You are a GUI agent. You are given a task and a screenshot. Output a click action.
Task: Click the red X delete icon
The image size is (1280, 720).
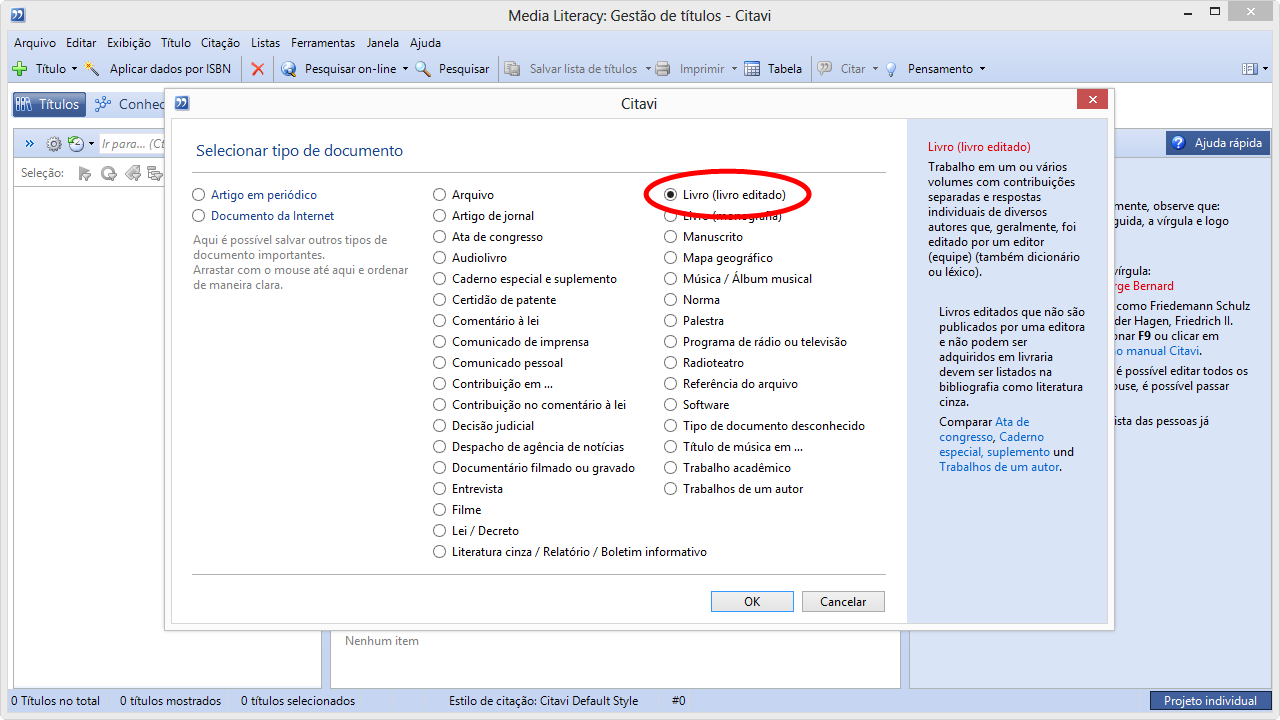(x=258, y=69)
